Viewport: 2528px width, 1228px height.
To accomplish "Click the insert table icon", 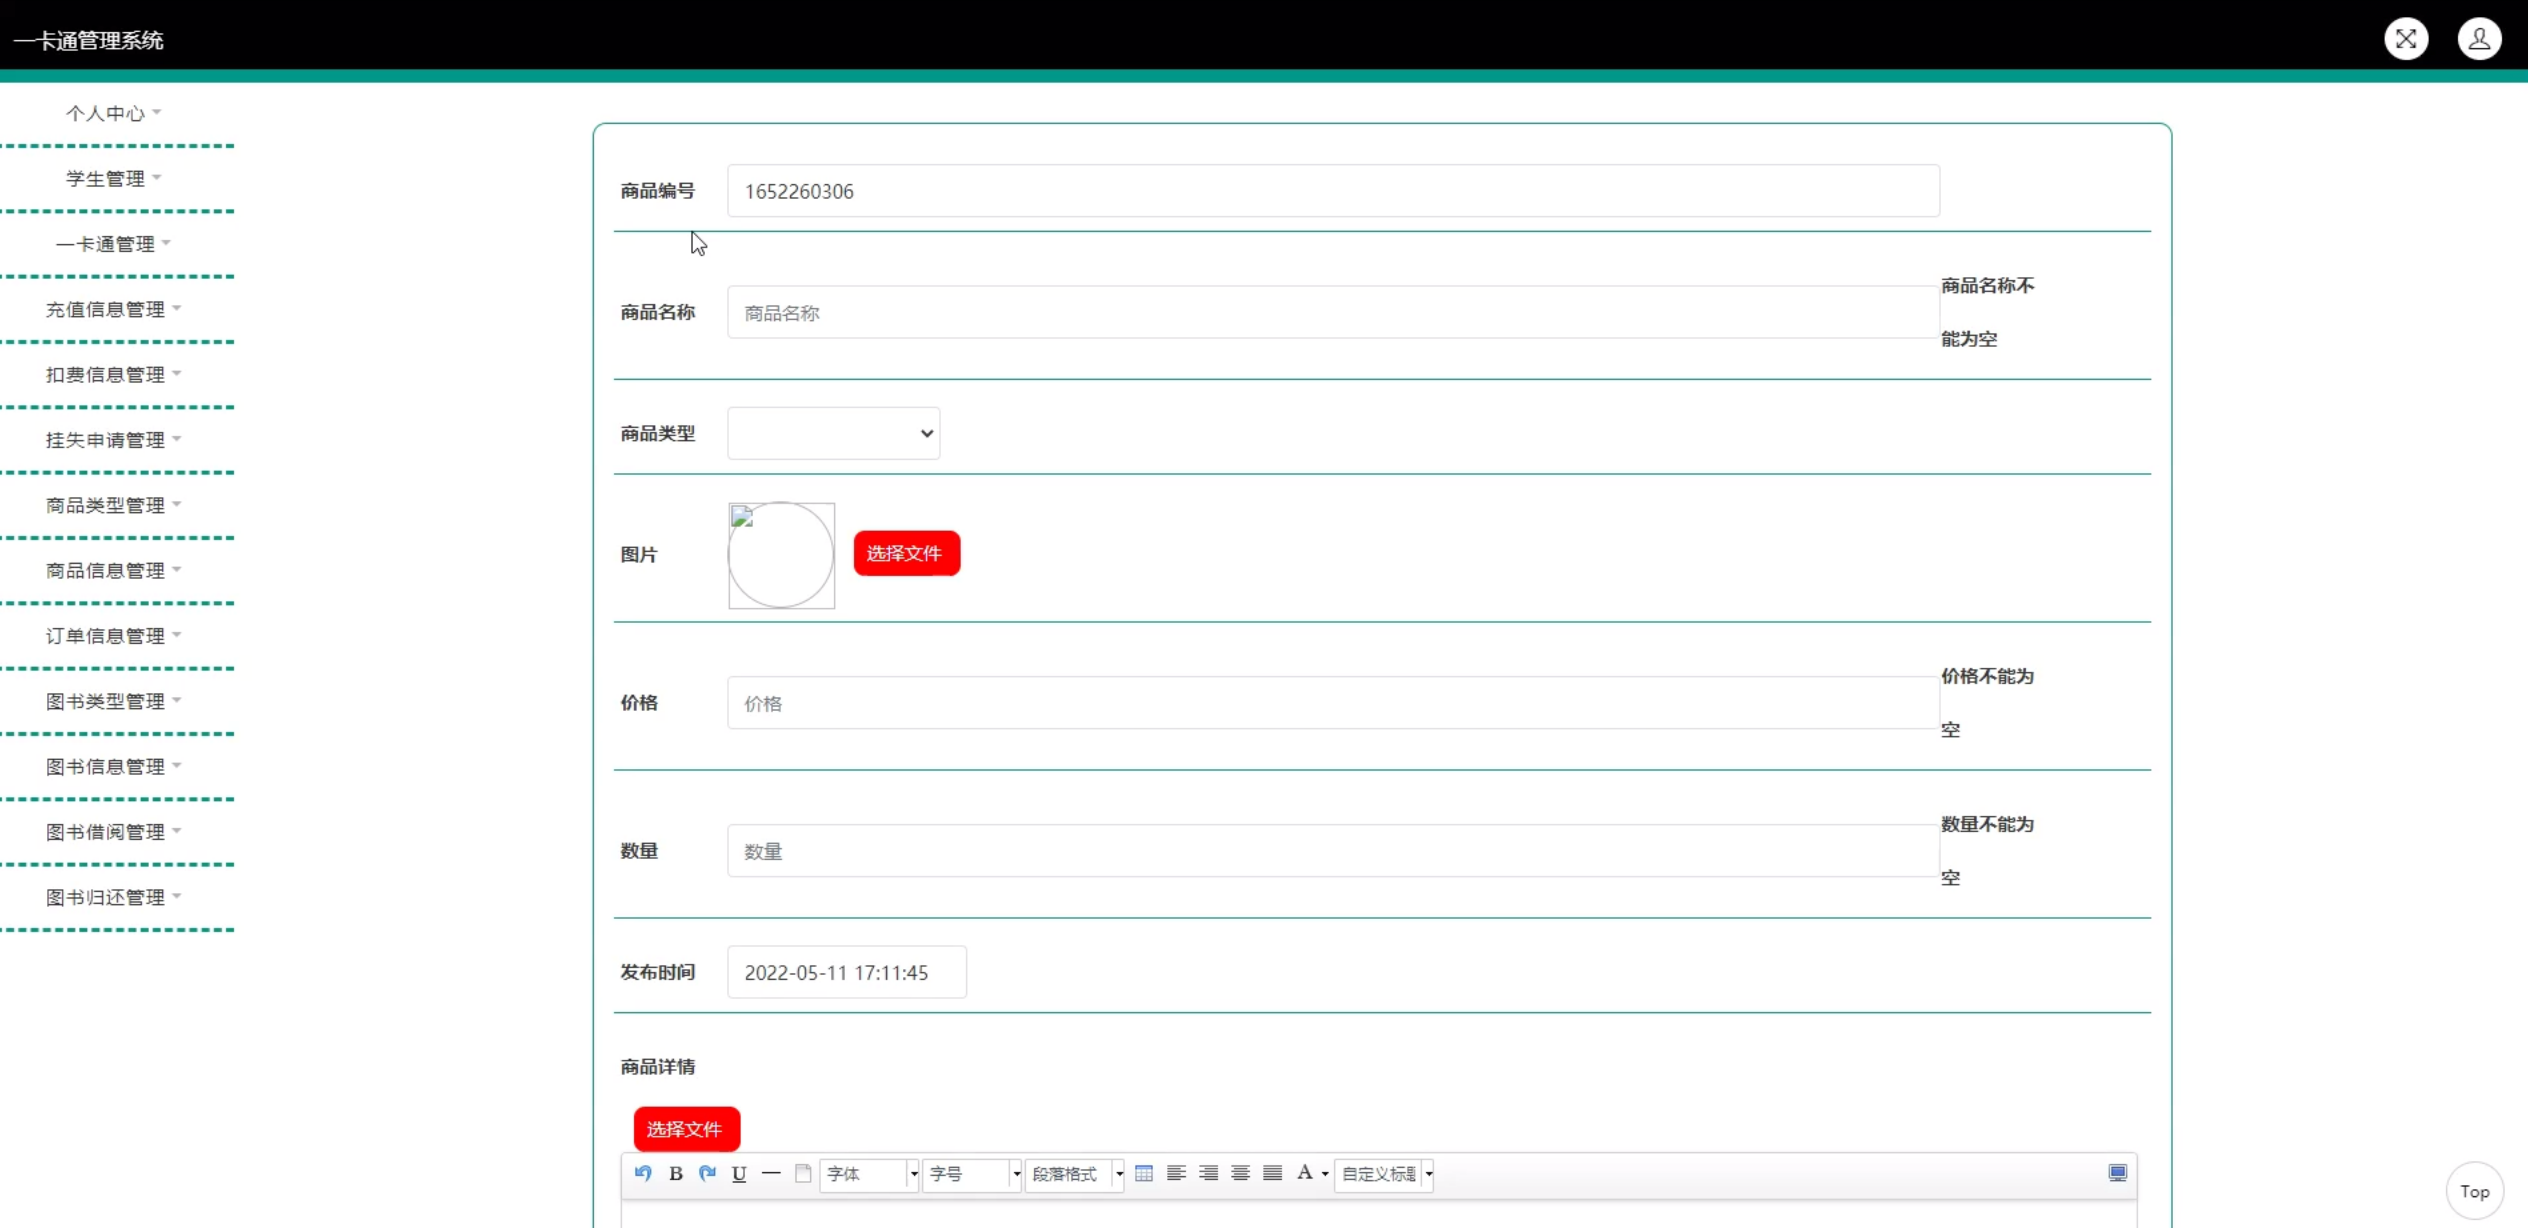I will pyautogui.click(x=1144, y=1173).
